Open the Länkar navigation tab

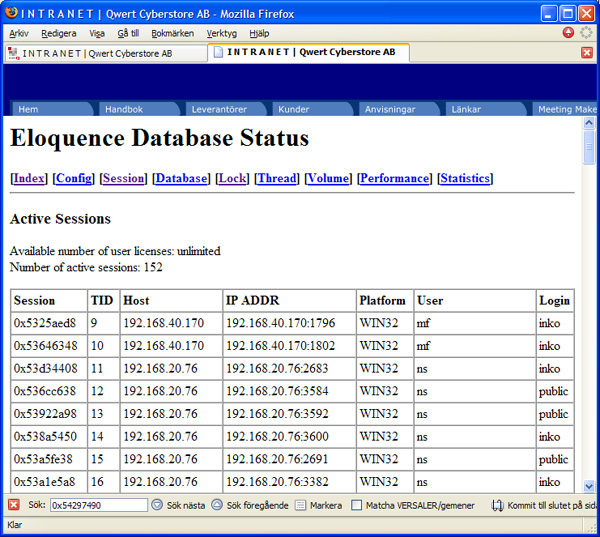coord(485,109)
